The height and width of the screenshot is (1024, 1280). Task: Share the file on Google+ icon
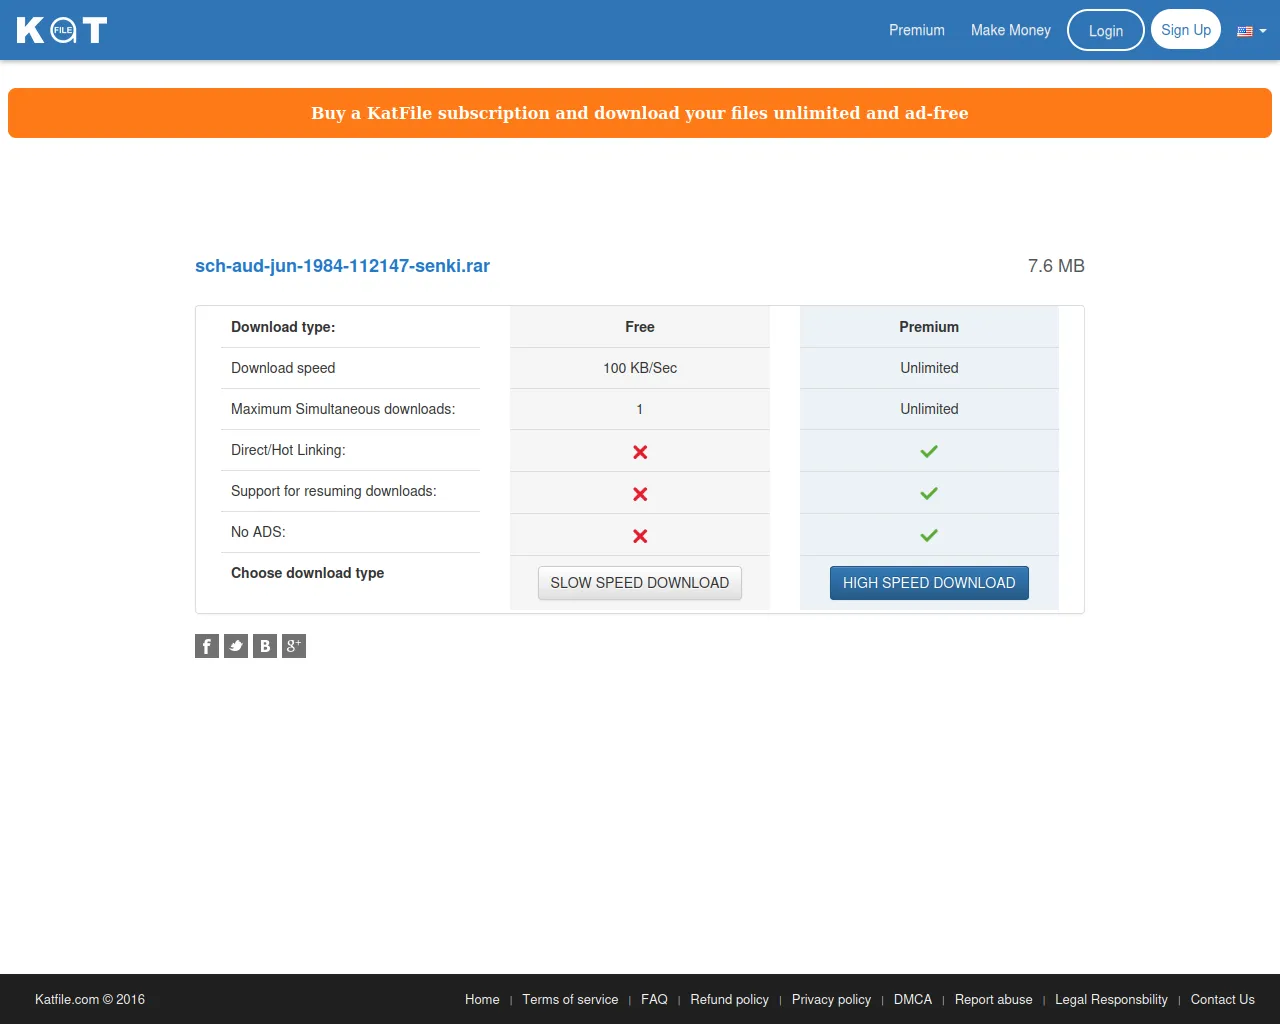(x=293, y=646)
